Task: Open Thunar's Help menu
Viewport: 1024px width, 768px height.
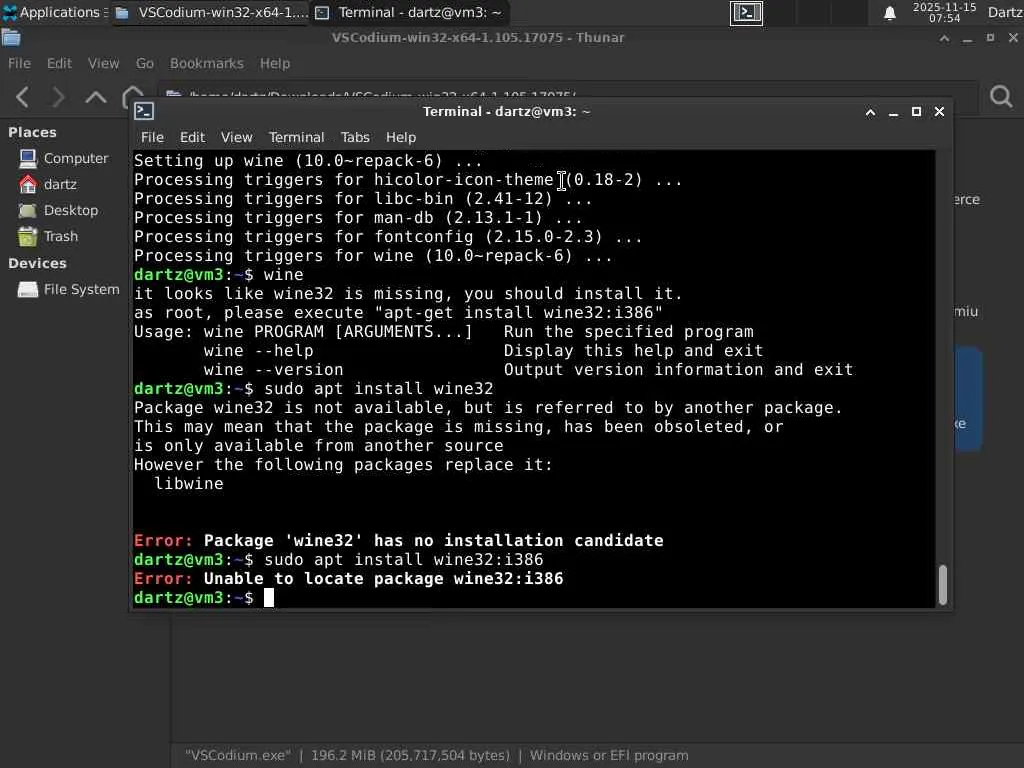Action: (x=275, y=63)
